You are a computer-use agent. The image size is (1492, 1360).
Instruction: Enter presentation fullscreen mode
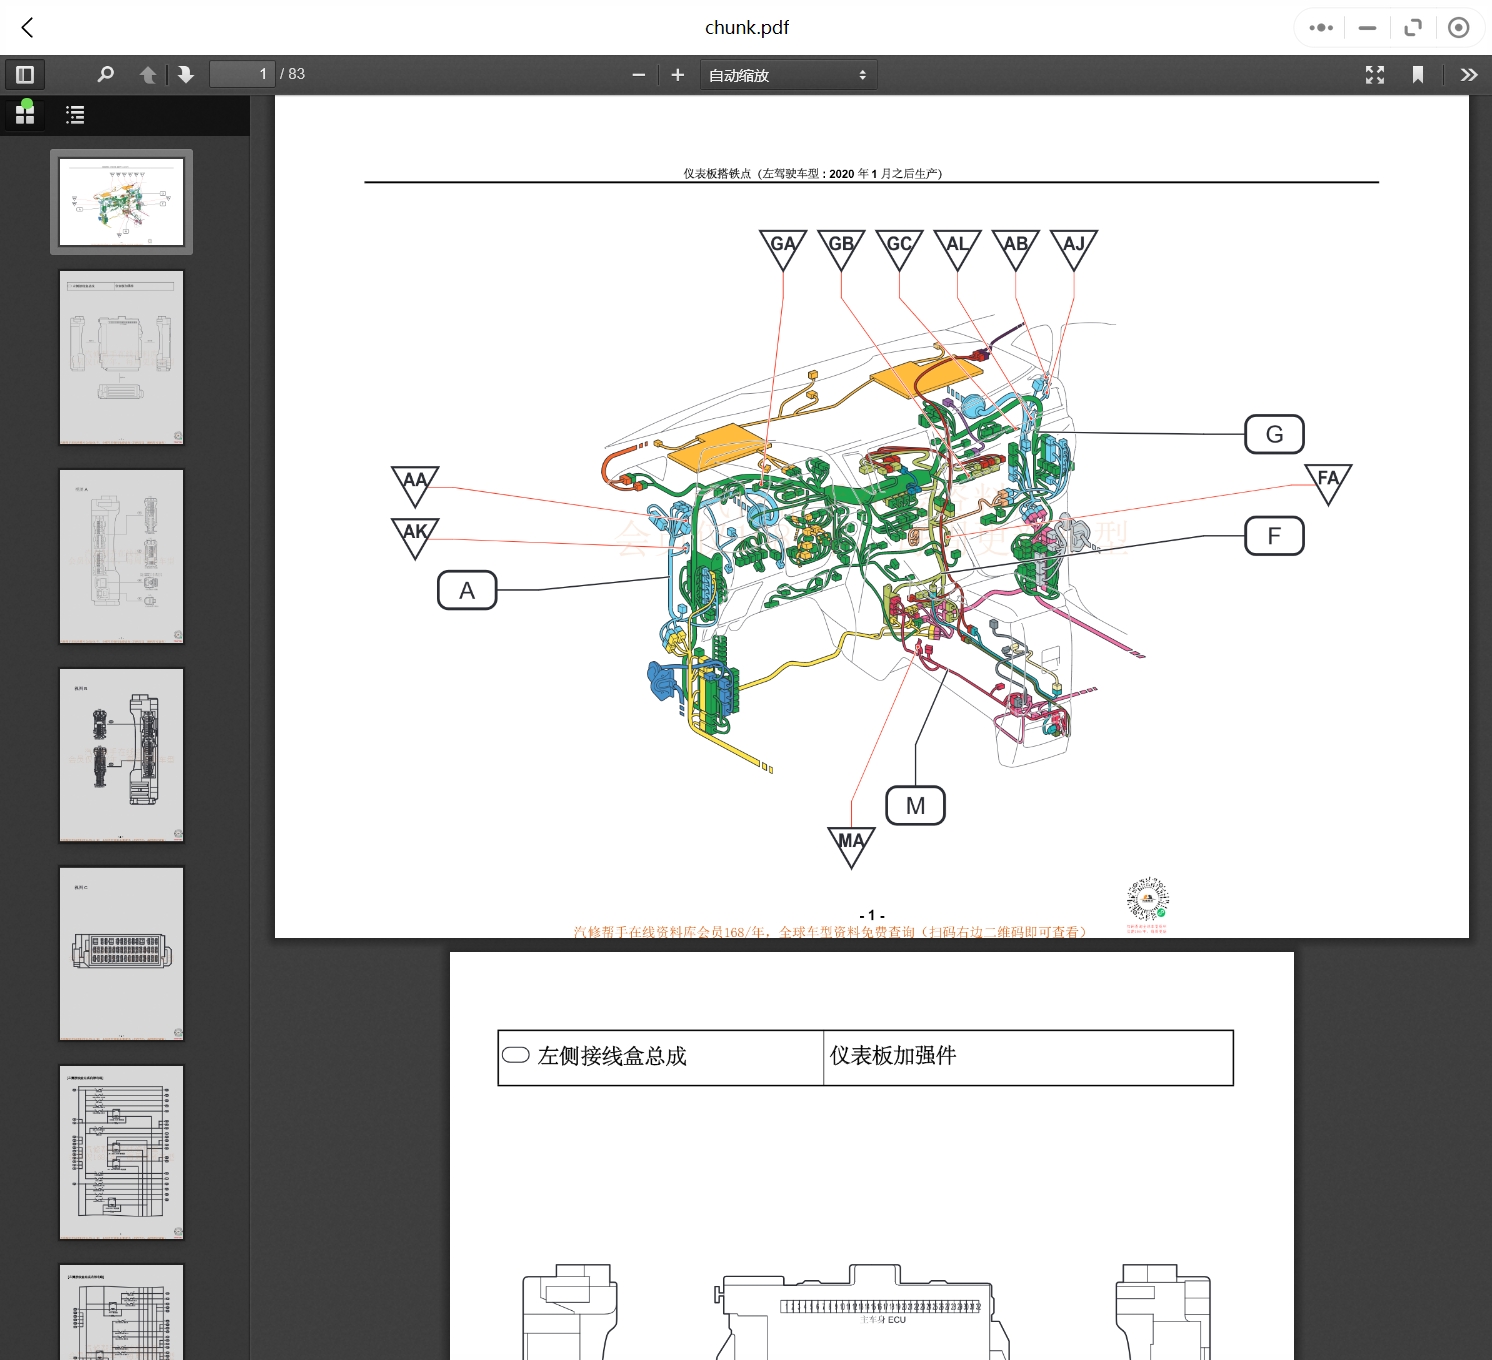[x=1375, y=75]
